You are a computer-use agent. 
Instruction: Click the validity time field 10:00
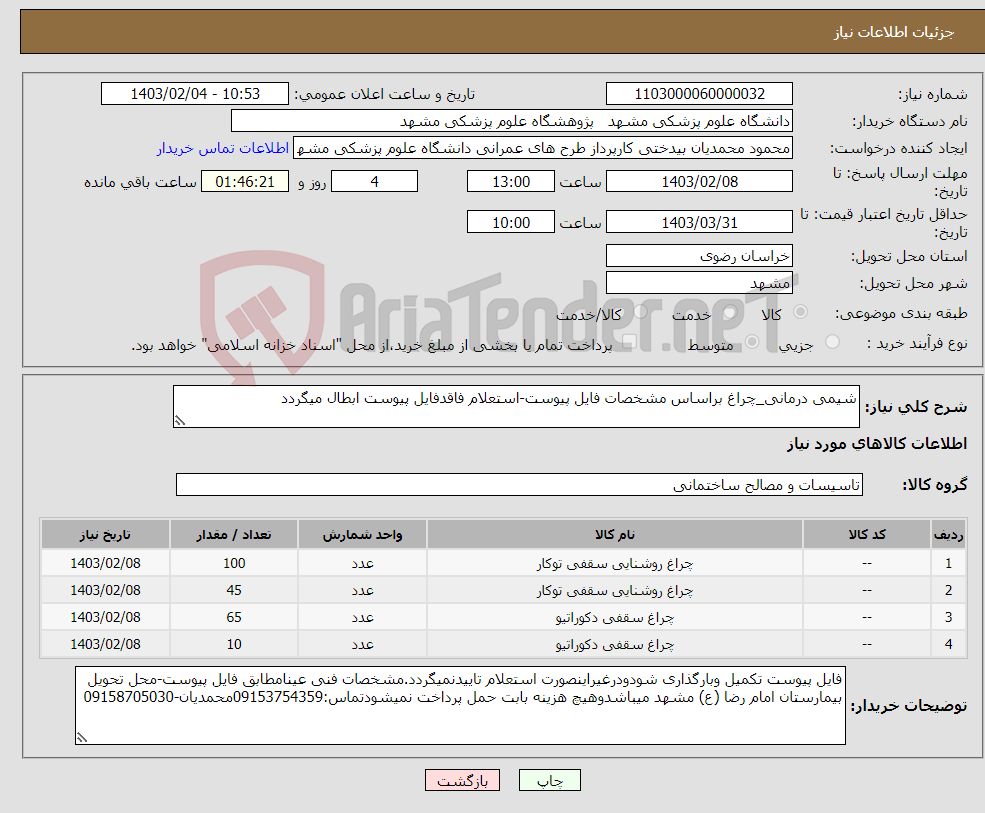point(511,222)
